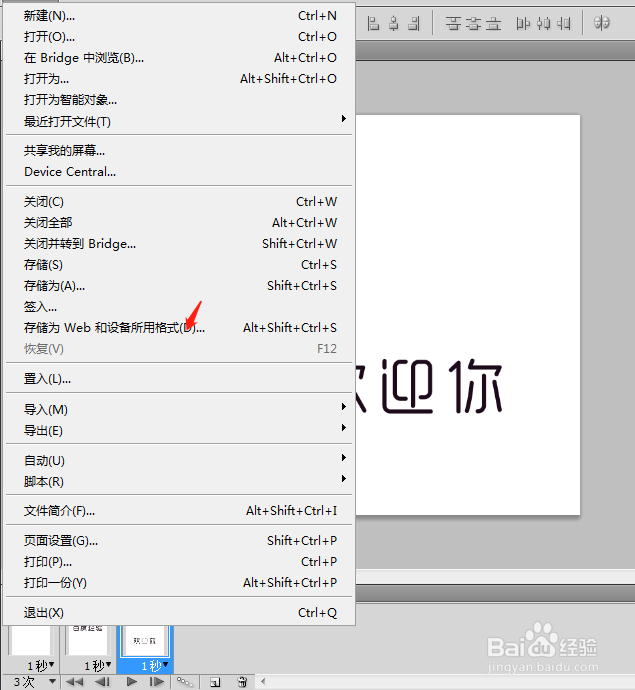Screen dimensions: 635x690
Task: Choose 新建(N)... from File menu
Action: click(x=179, y=16)
